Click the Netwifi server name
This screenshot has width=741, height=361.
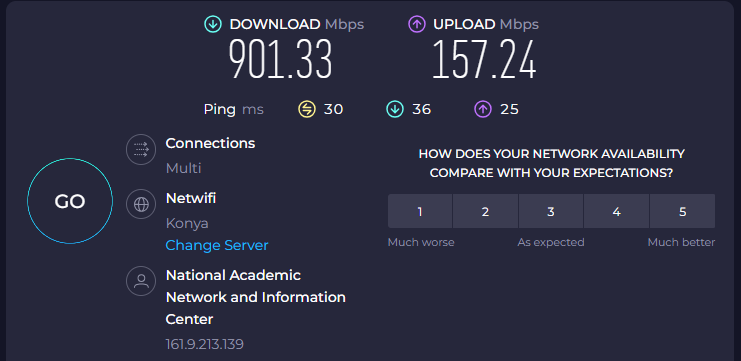pyautogui.click(x=191, y=198)
